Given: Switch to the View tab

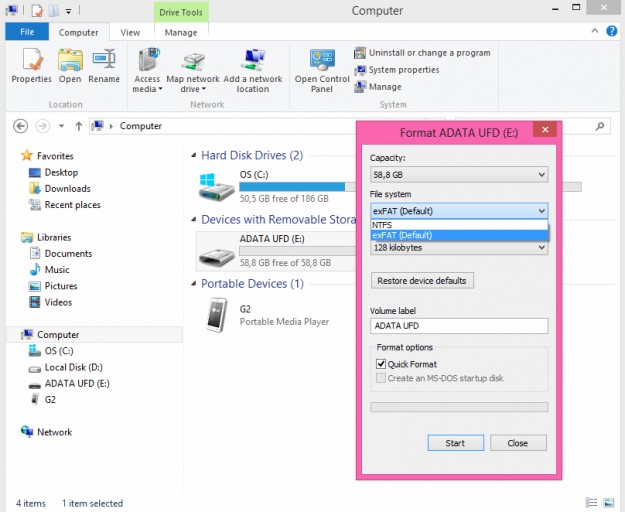Looking at the screenshot, I should click(x=130, y=32).
